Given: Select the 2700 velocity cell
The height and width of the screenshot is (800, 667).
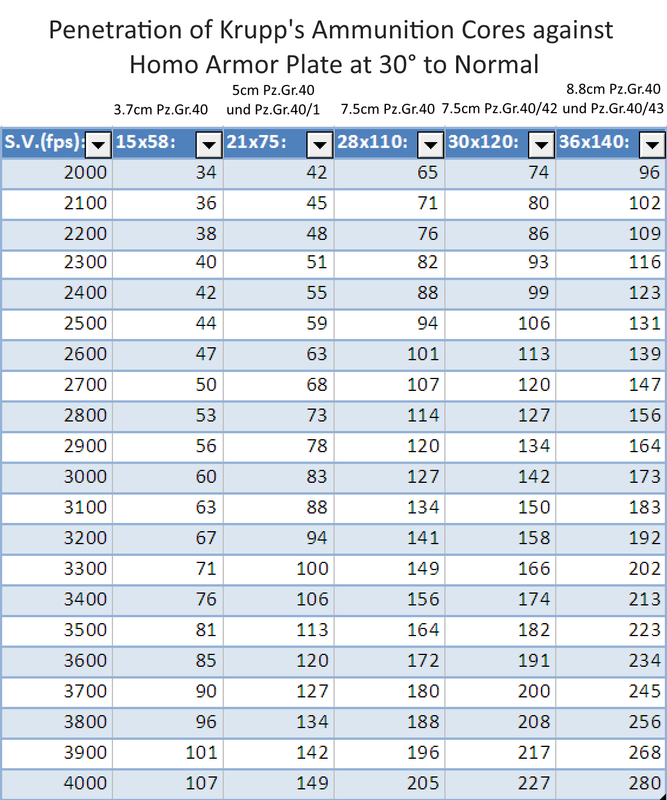Looking at the screenshot, I should (x=57, y=386).
